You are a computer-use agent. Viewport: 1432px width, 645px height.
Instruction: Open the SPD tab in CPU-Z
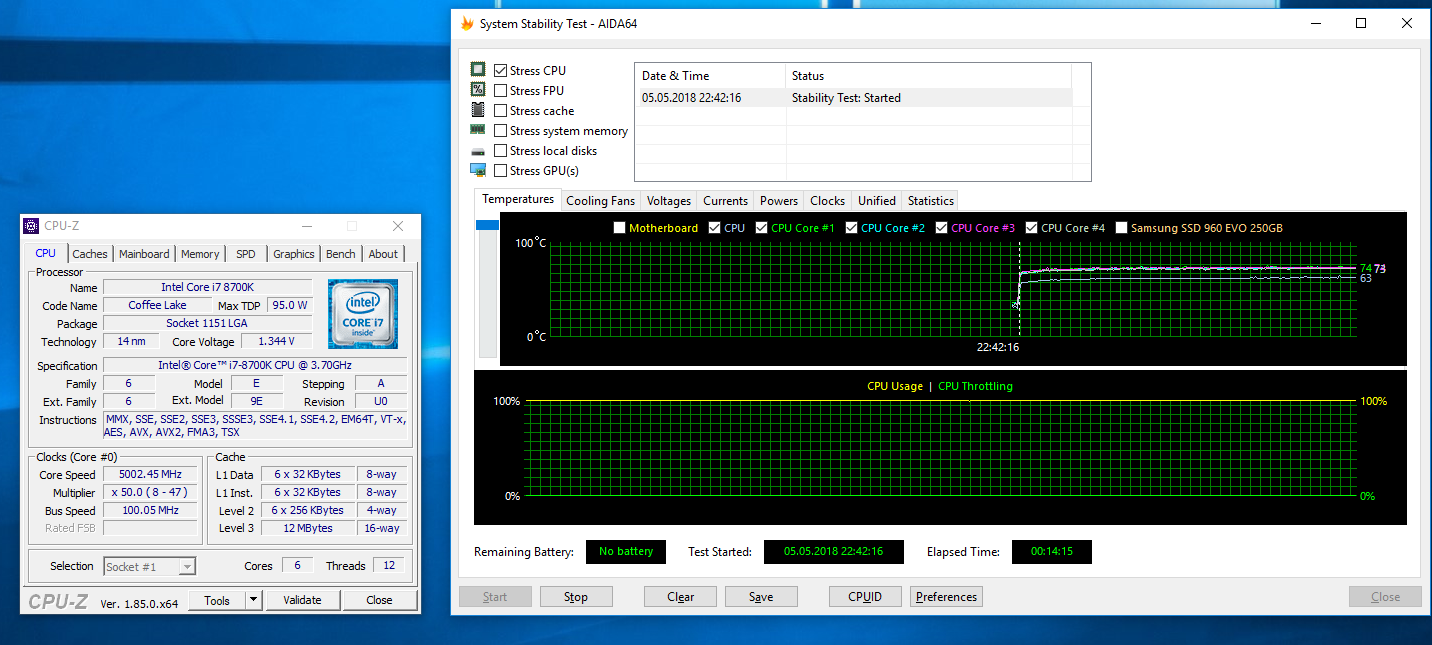coord(245,254)
